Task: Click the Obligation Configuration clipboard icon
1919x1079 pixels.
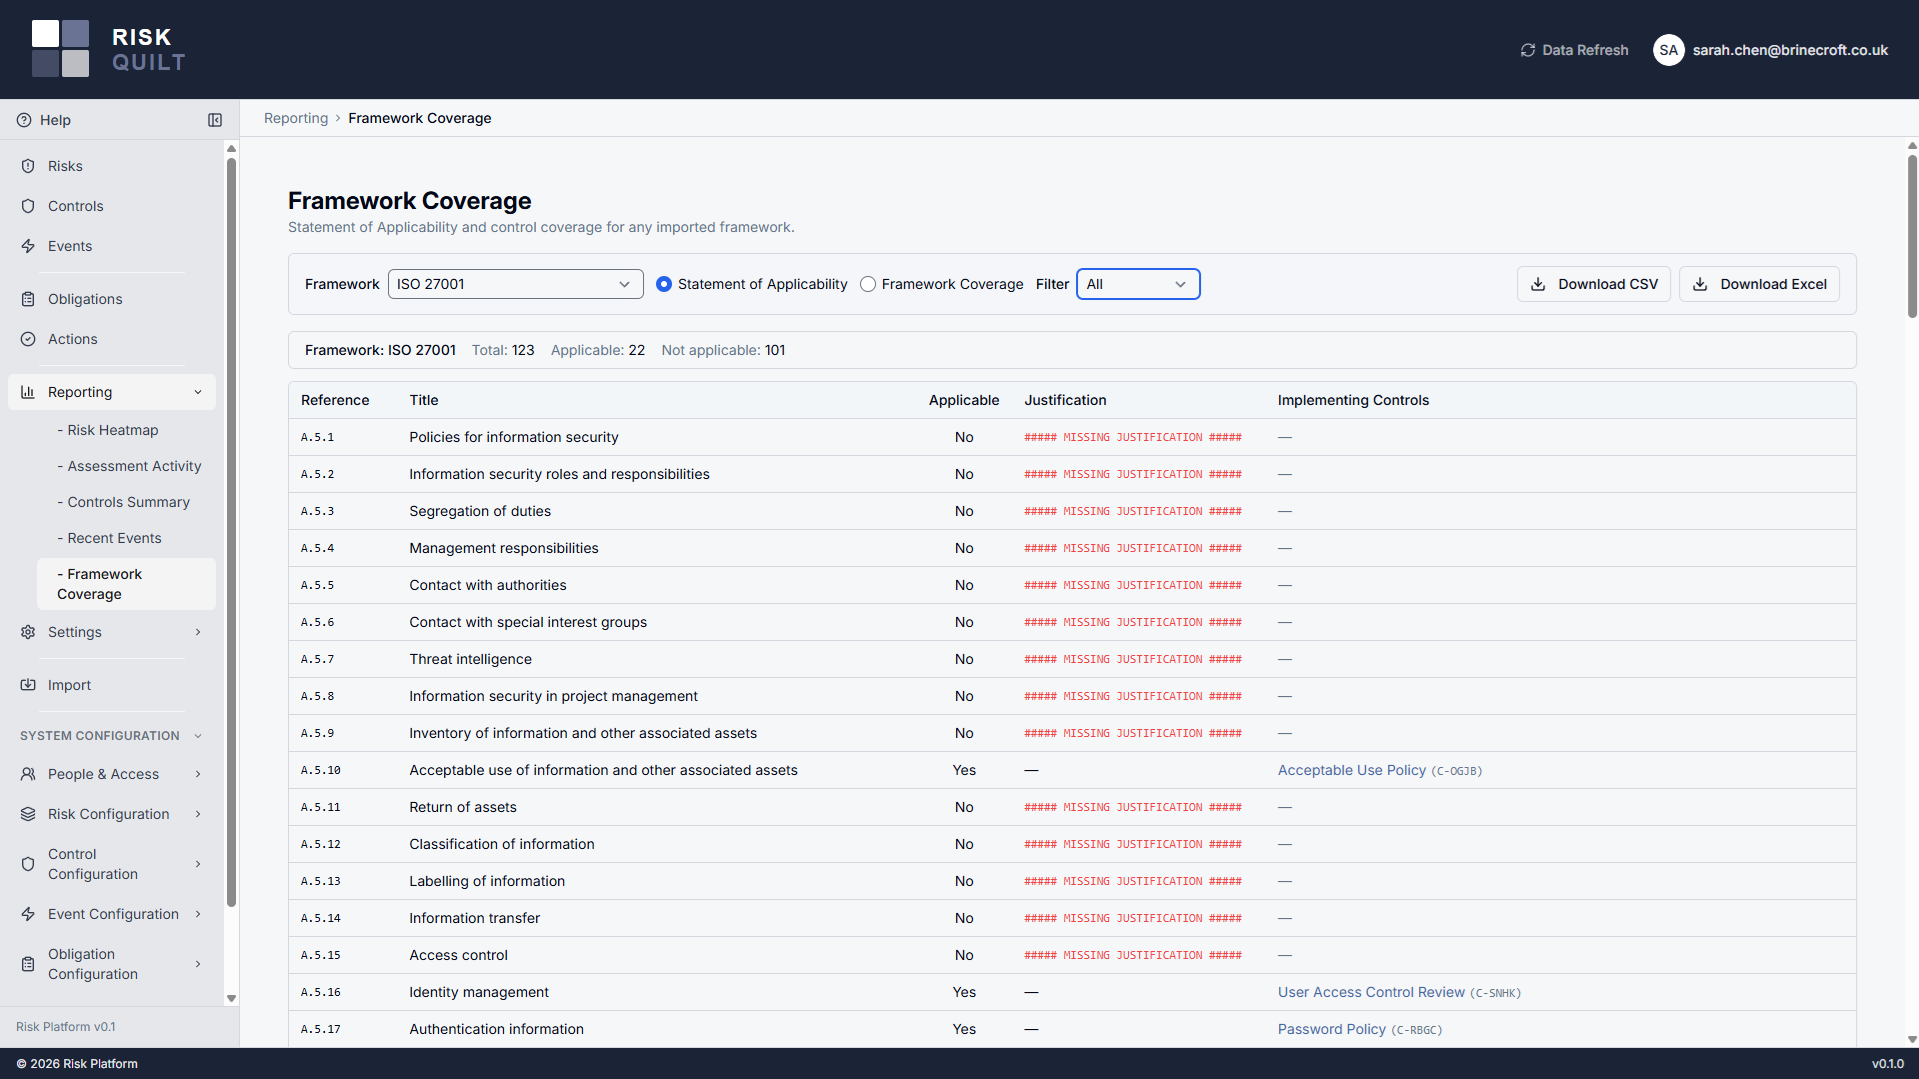Action: (x=28, y=964)
